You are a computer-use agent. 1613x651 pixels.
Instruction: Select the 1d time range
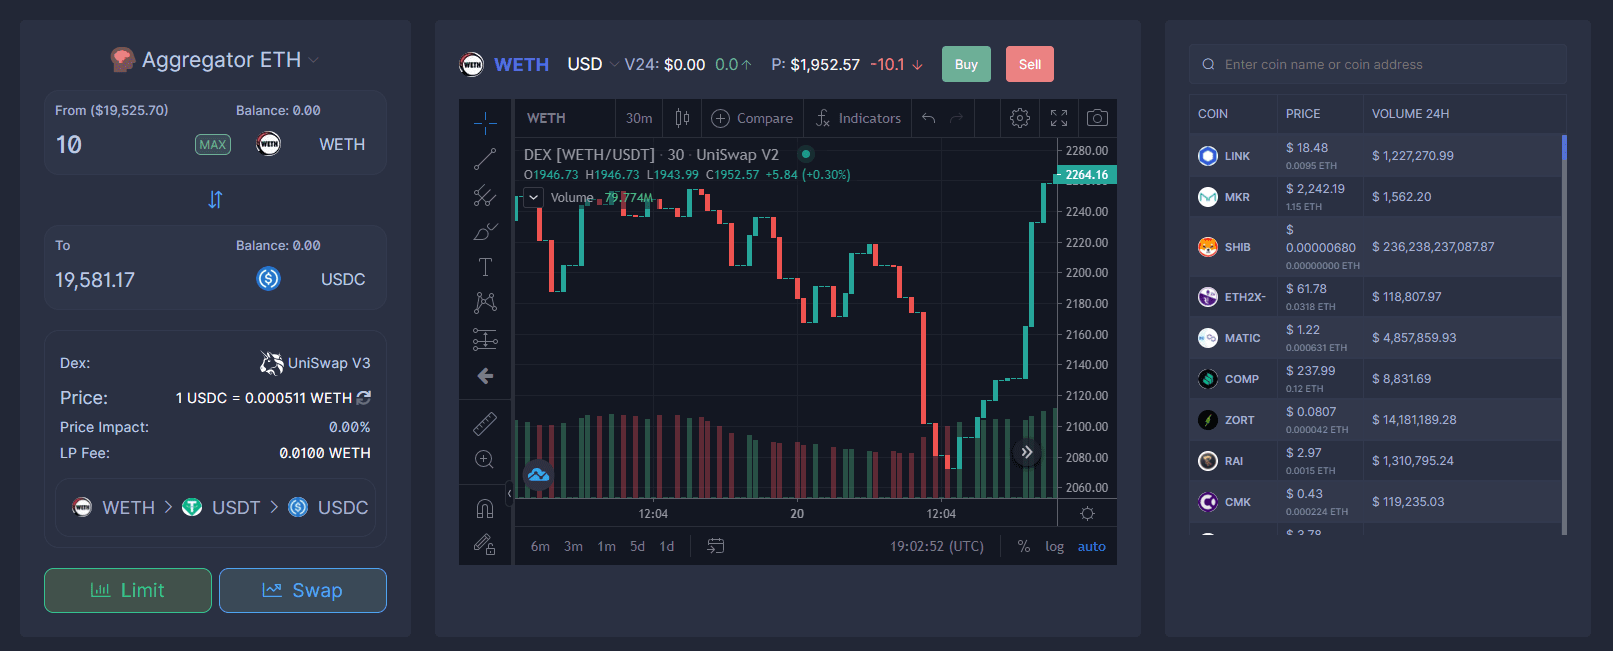[667, 546]
